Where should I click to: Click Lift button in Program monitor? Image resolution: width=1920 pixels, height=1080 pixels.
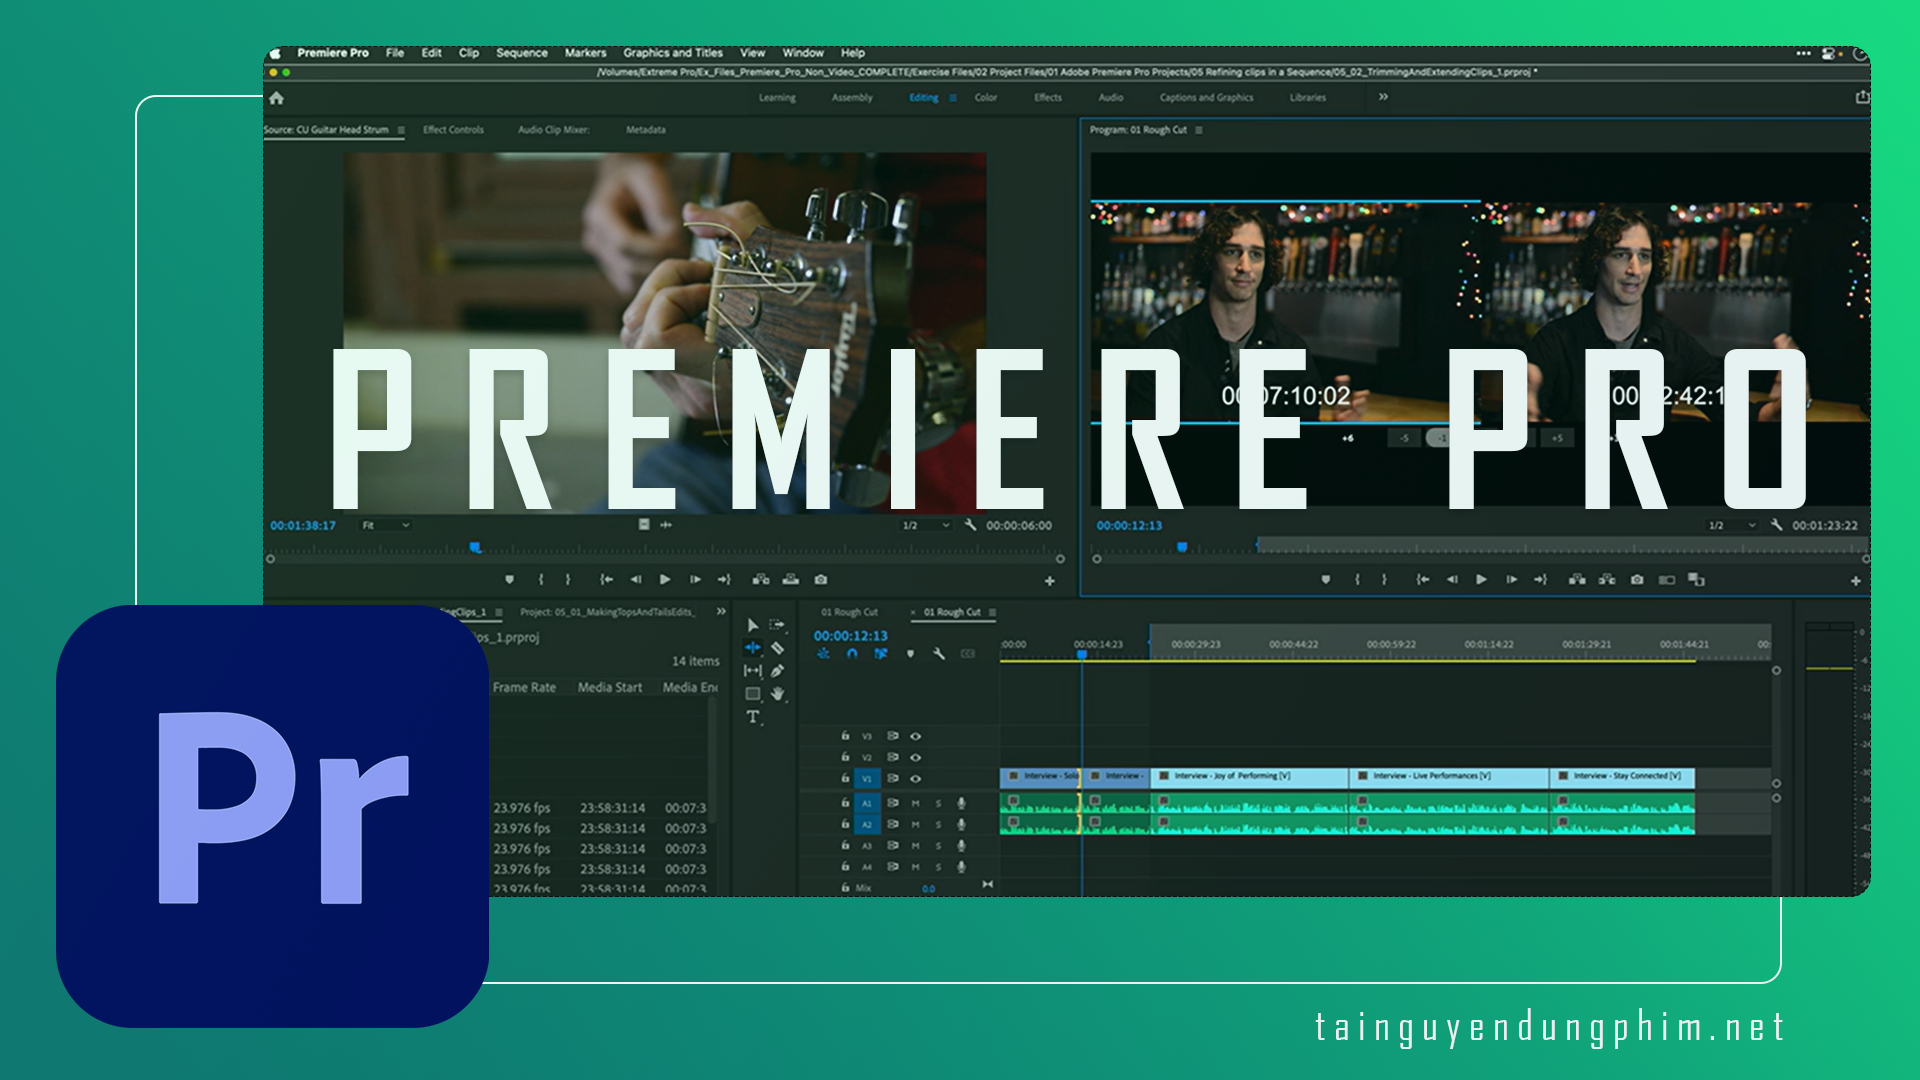point(1577,580)
